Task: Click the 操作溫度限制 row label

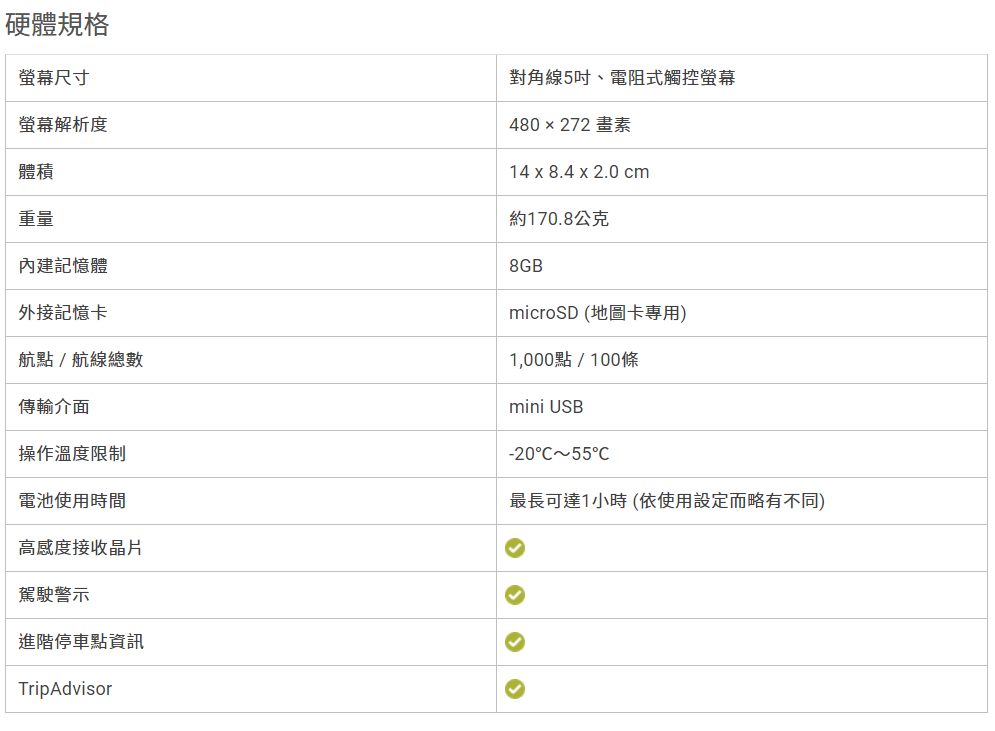Action: 72,454
